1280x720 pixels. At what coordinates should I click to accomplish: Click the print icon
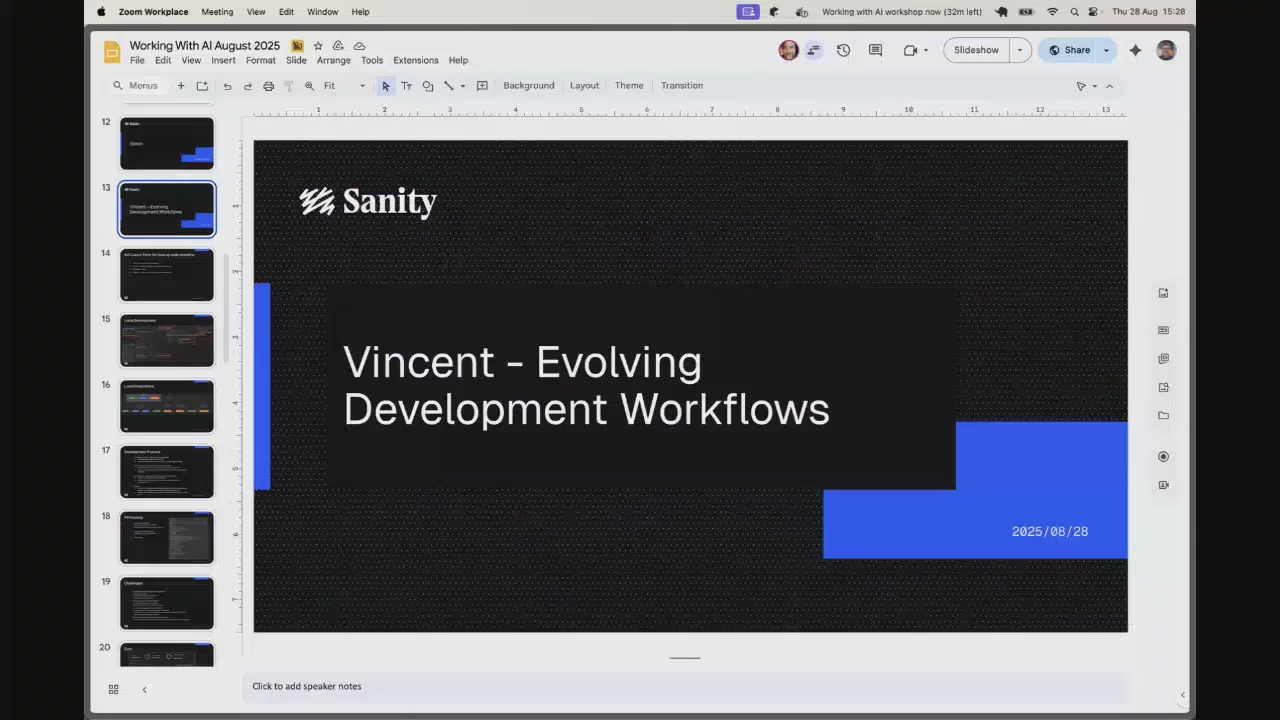268,86
